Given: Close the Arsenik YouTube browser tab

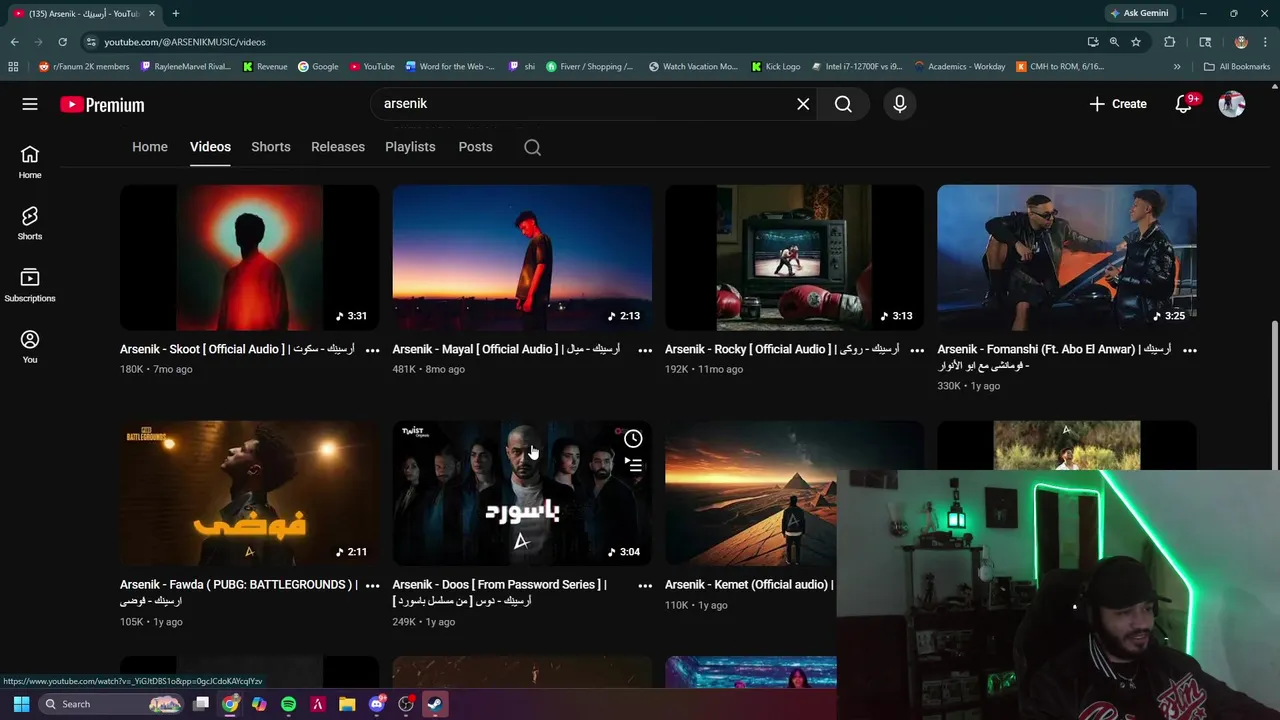Looking at the screenshot, I should (x=152, y=14).
